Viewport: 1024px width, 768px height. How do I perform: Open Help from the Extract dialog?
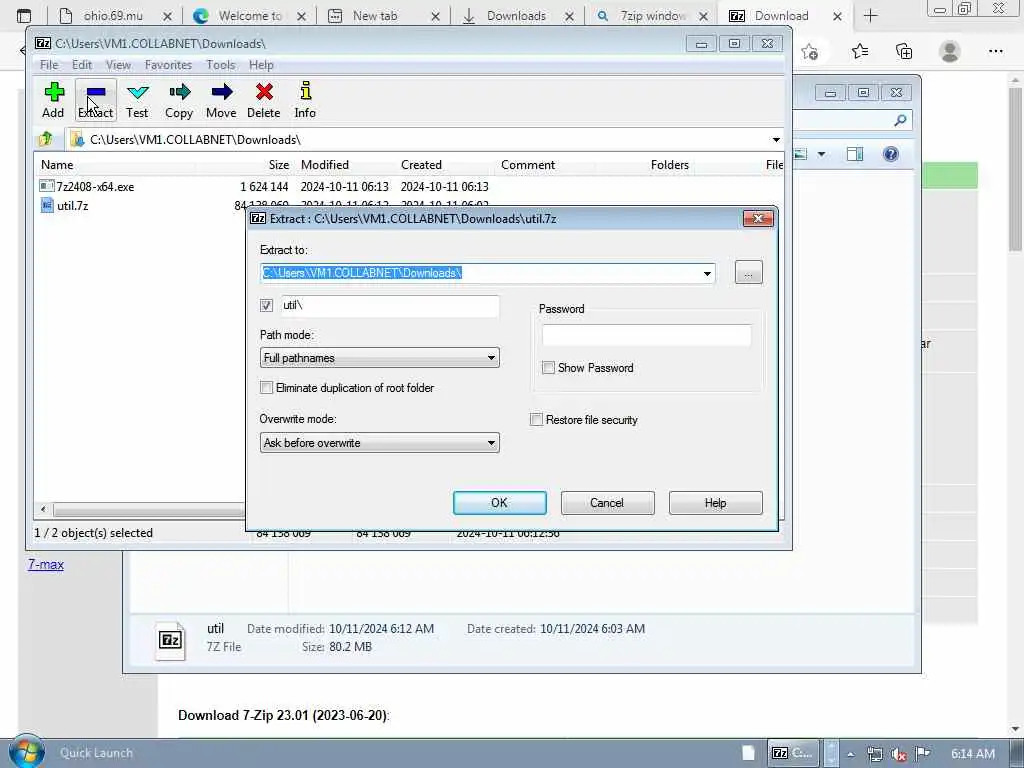(x=715, y=503)
